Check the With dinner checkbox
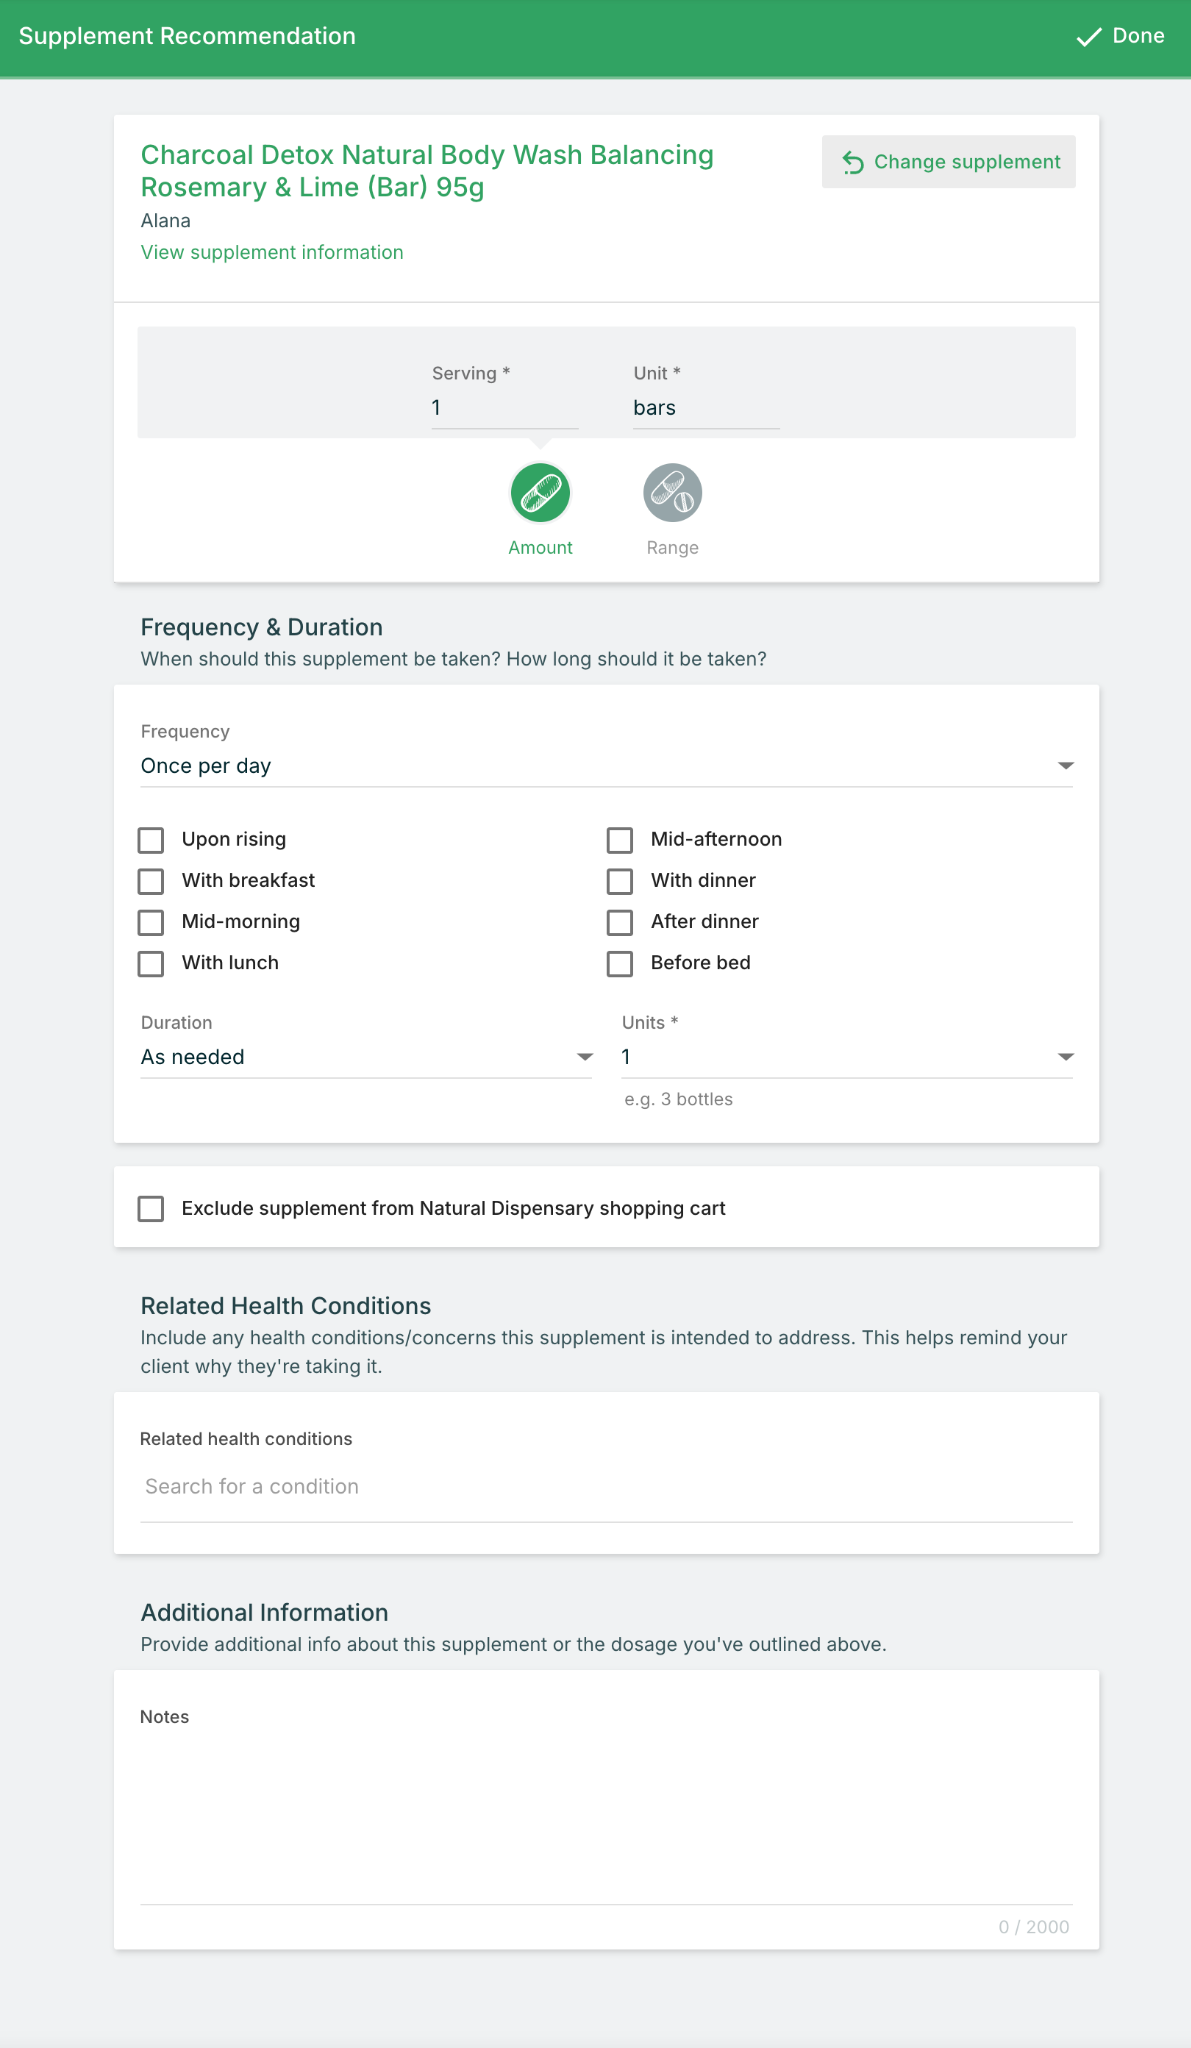 point(620,881)
